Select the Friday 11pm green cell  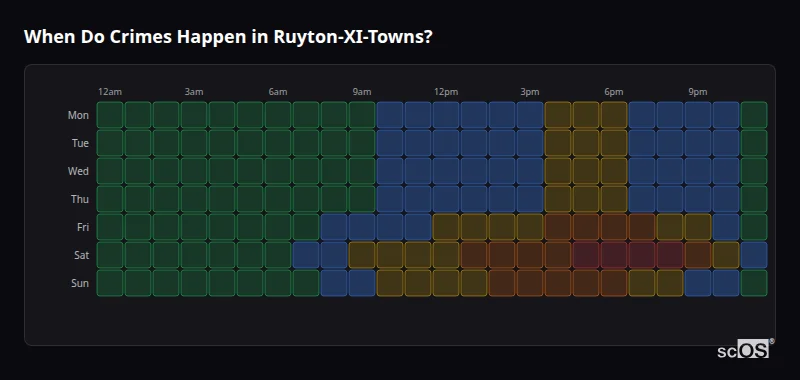coord(754,227)
